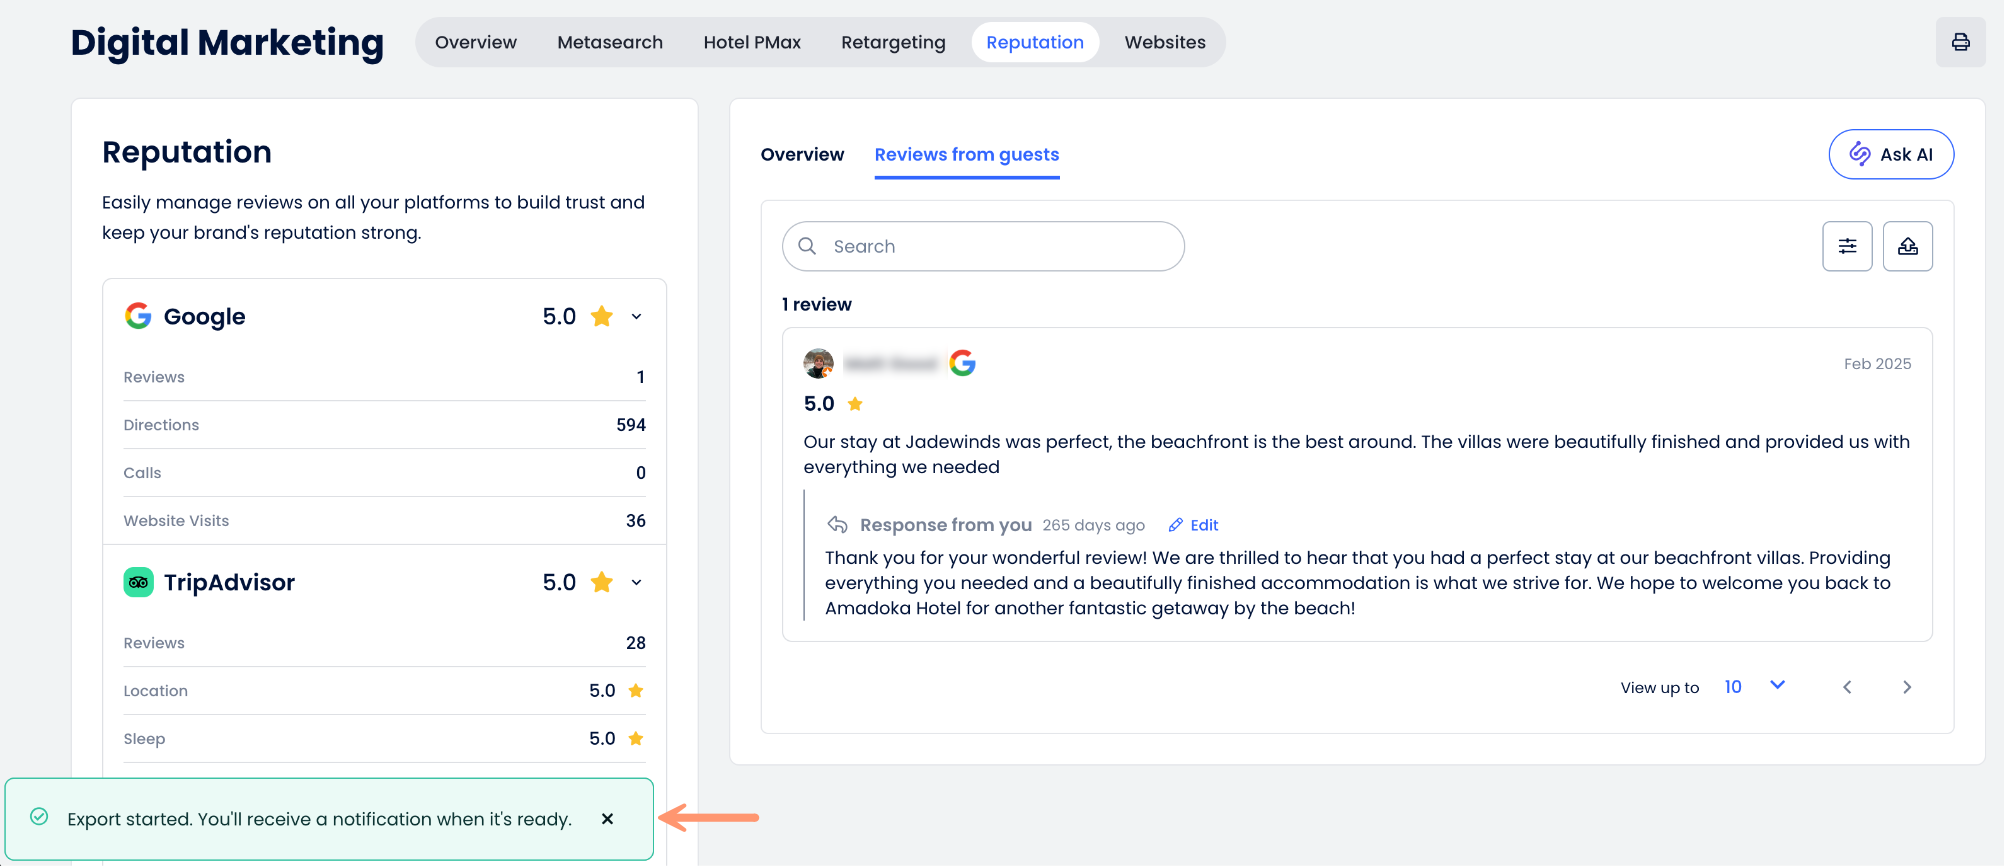Click the Google logo in reputation panel
This screenshot has width=2004, height=866.
tap(138, 316)
